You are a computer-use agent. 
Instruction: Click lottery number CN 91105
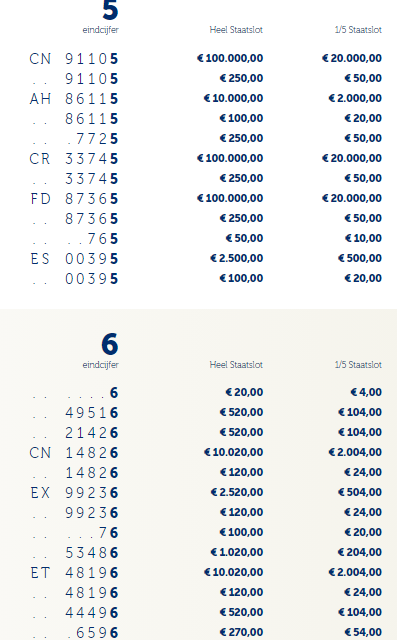74,59
